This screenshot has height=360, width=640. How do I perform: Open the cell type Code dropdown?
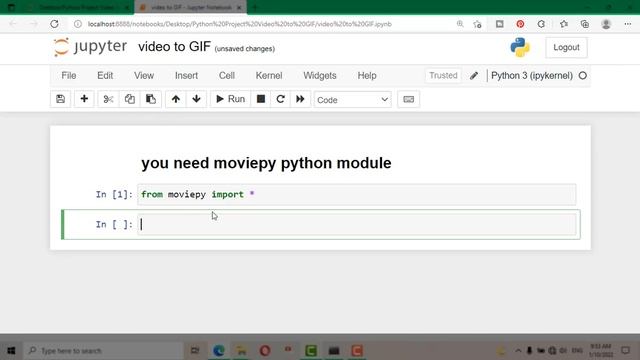coord(353,100)
